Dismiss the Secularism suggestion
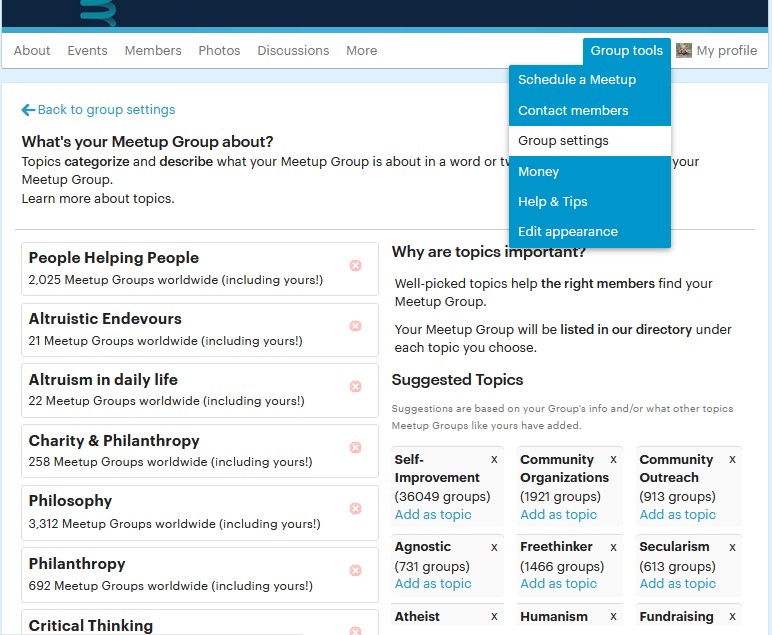 pos(733,547)
